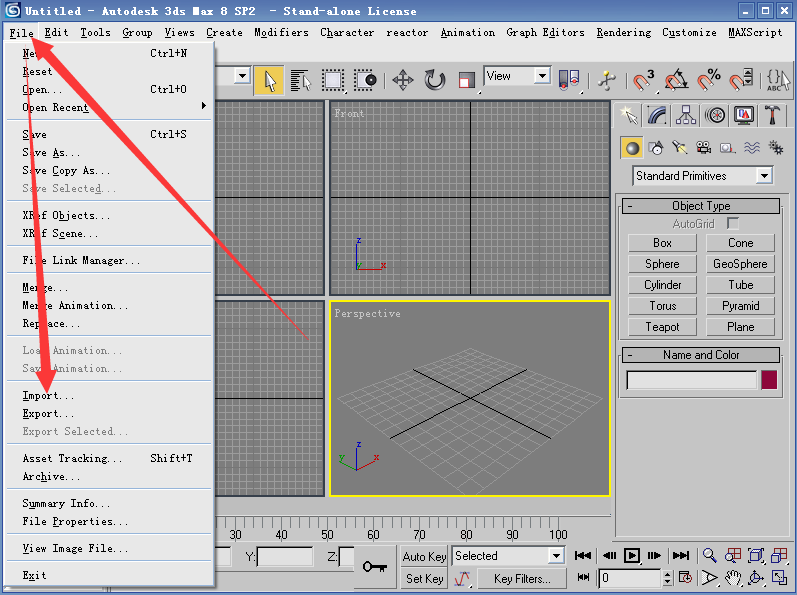
Task: Activate Select and Move tool
Action: 403,80
